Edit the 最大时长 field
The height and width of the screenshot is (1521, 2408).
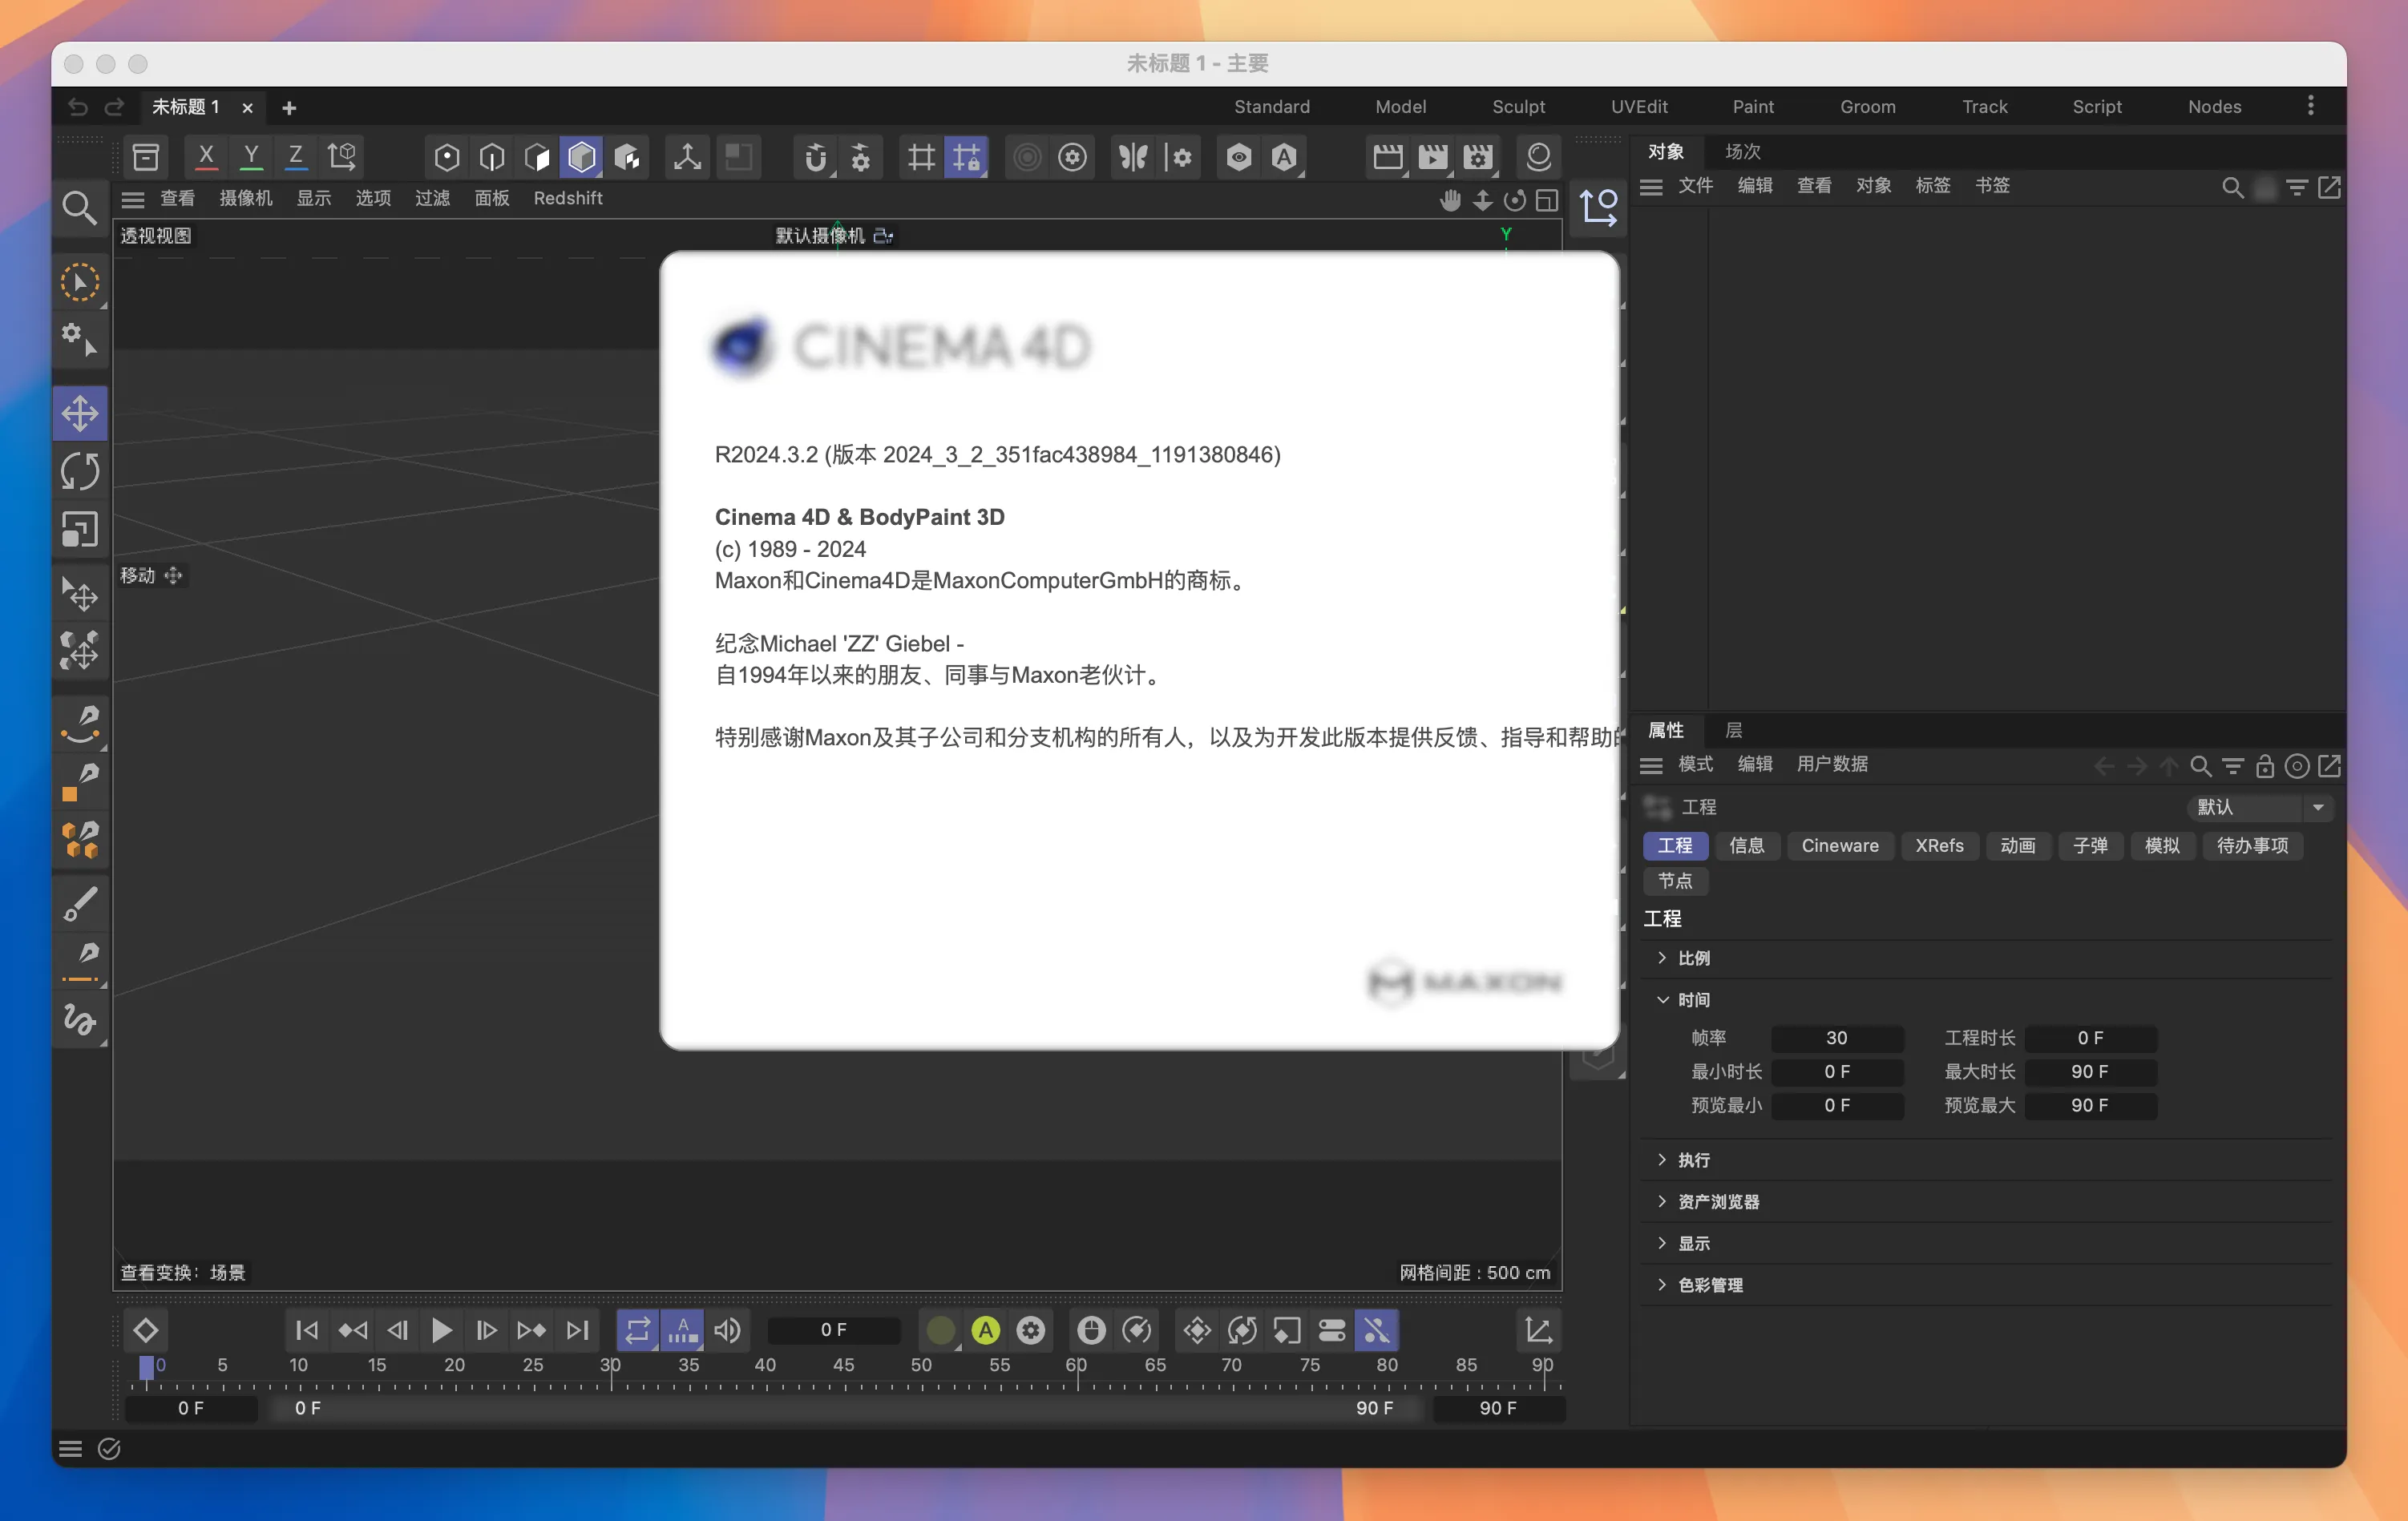(x=2090, y=1072)
